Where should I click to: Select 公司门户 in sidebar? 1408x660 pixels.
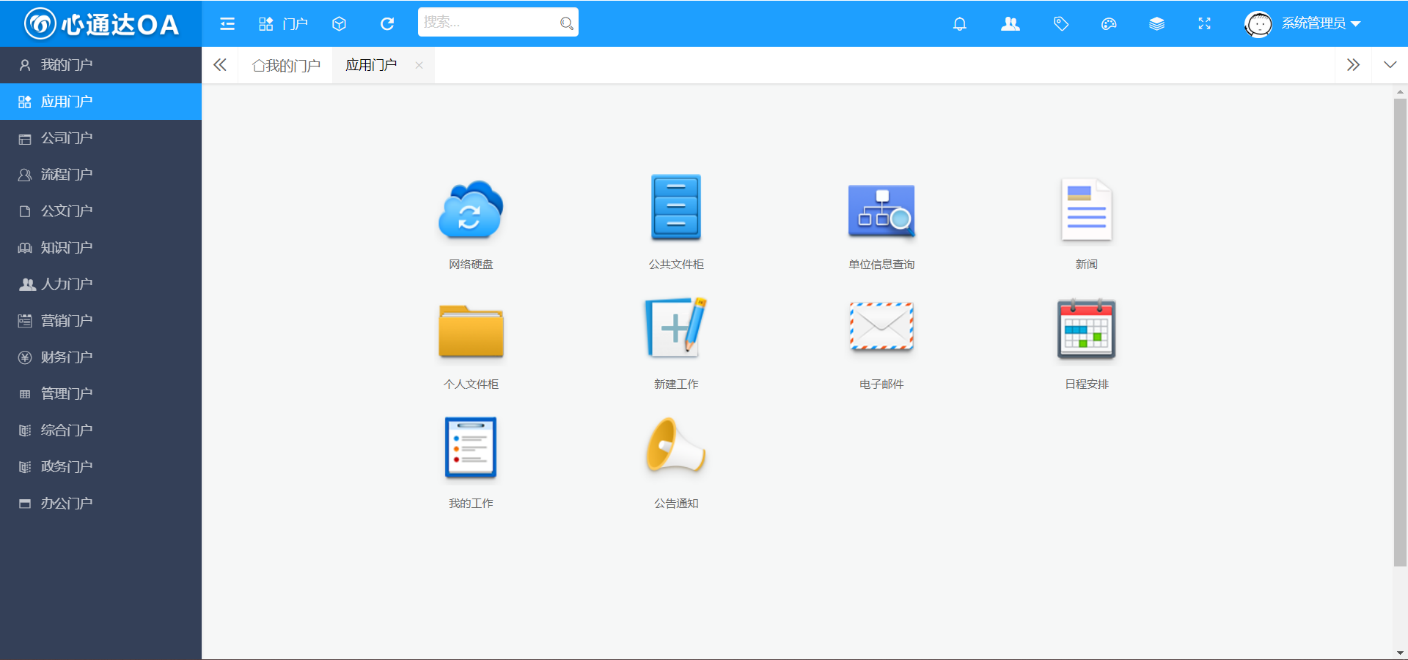[x=101, y=138]
